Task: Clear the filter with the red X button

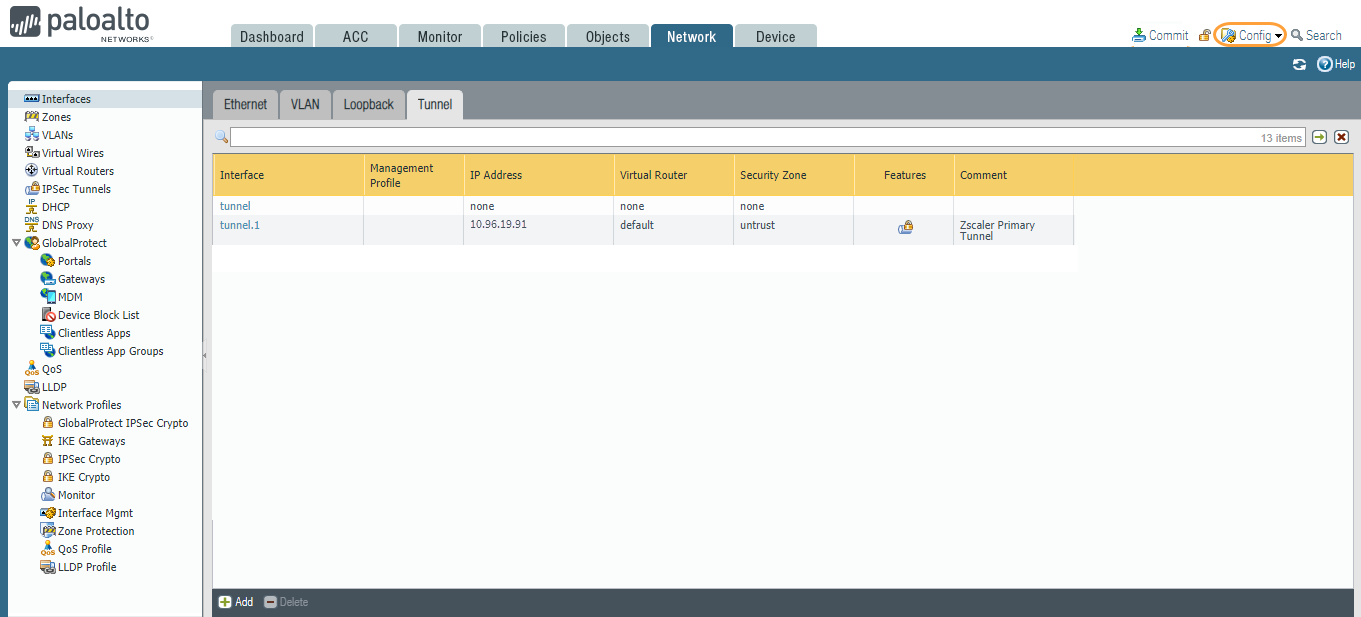Action: pyautogui.click(x=1341, y=137)
